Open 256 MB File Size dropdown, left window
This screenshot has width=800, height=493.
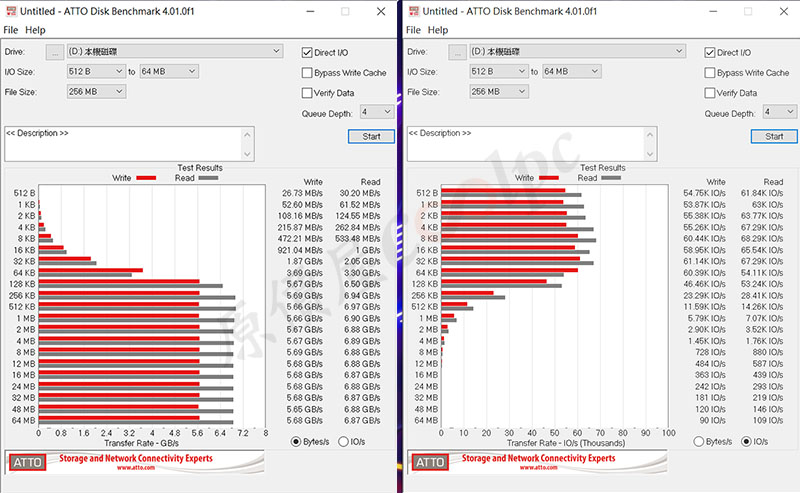(96, 92)
